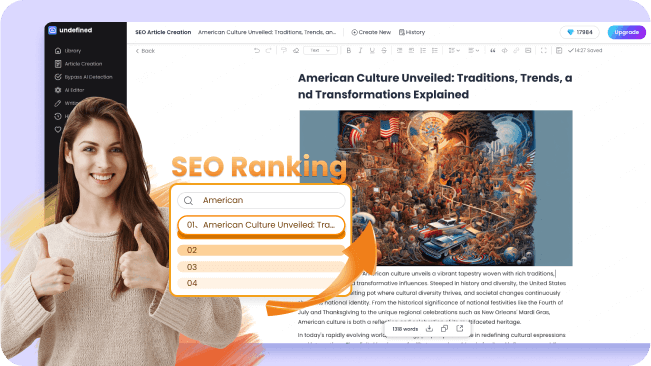
Task: Copy the article with copy icon
Action: [444, 329]
